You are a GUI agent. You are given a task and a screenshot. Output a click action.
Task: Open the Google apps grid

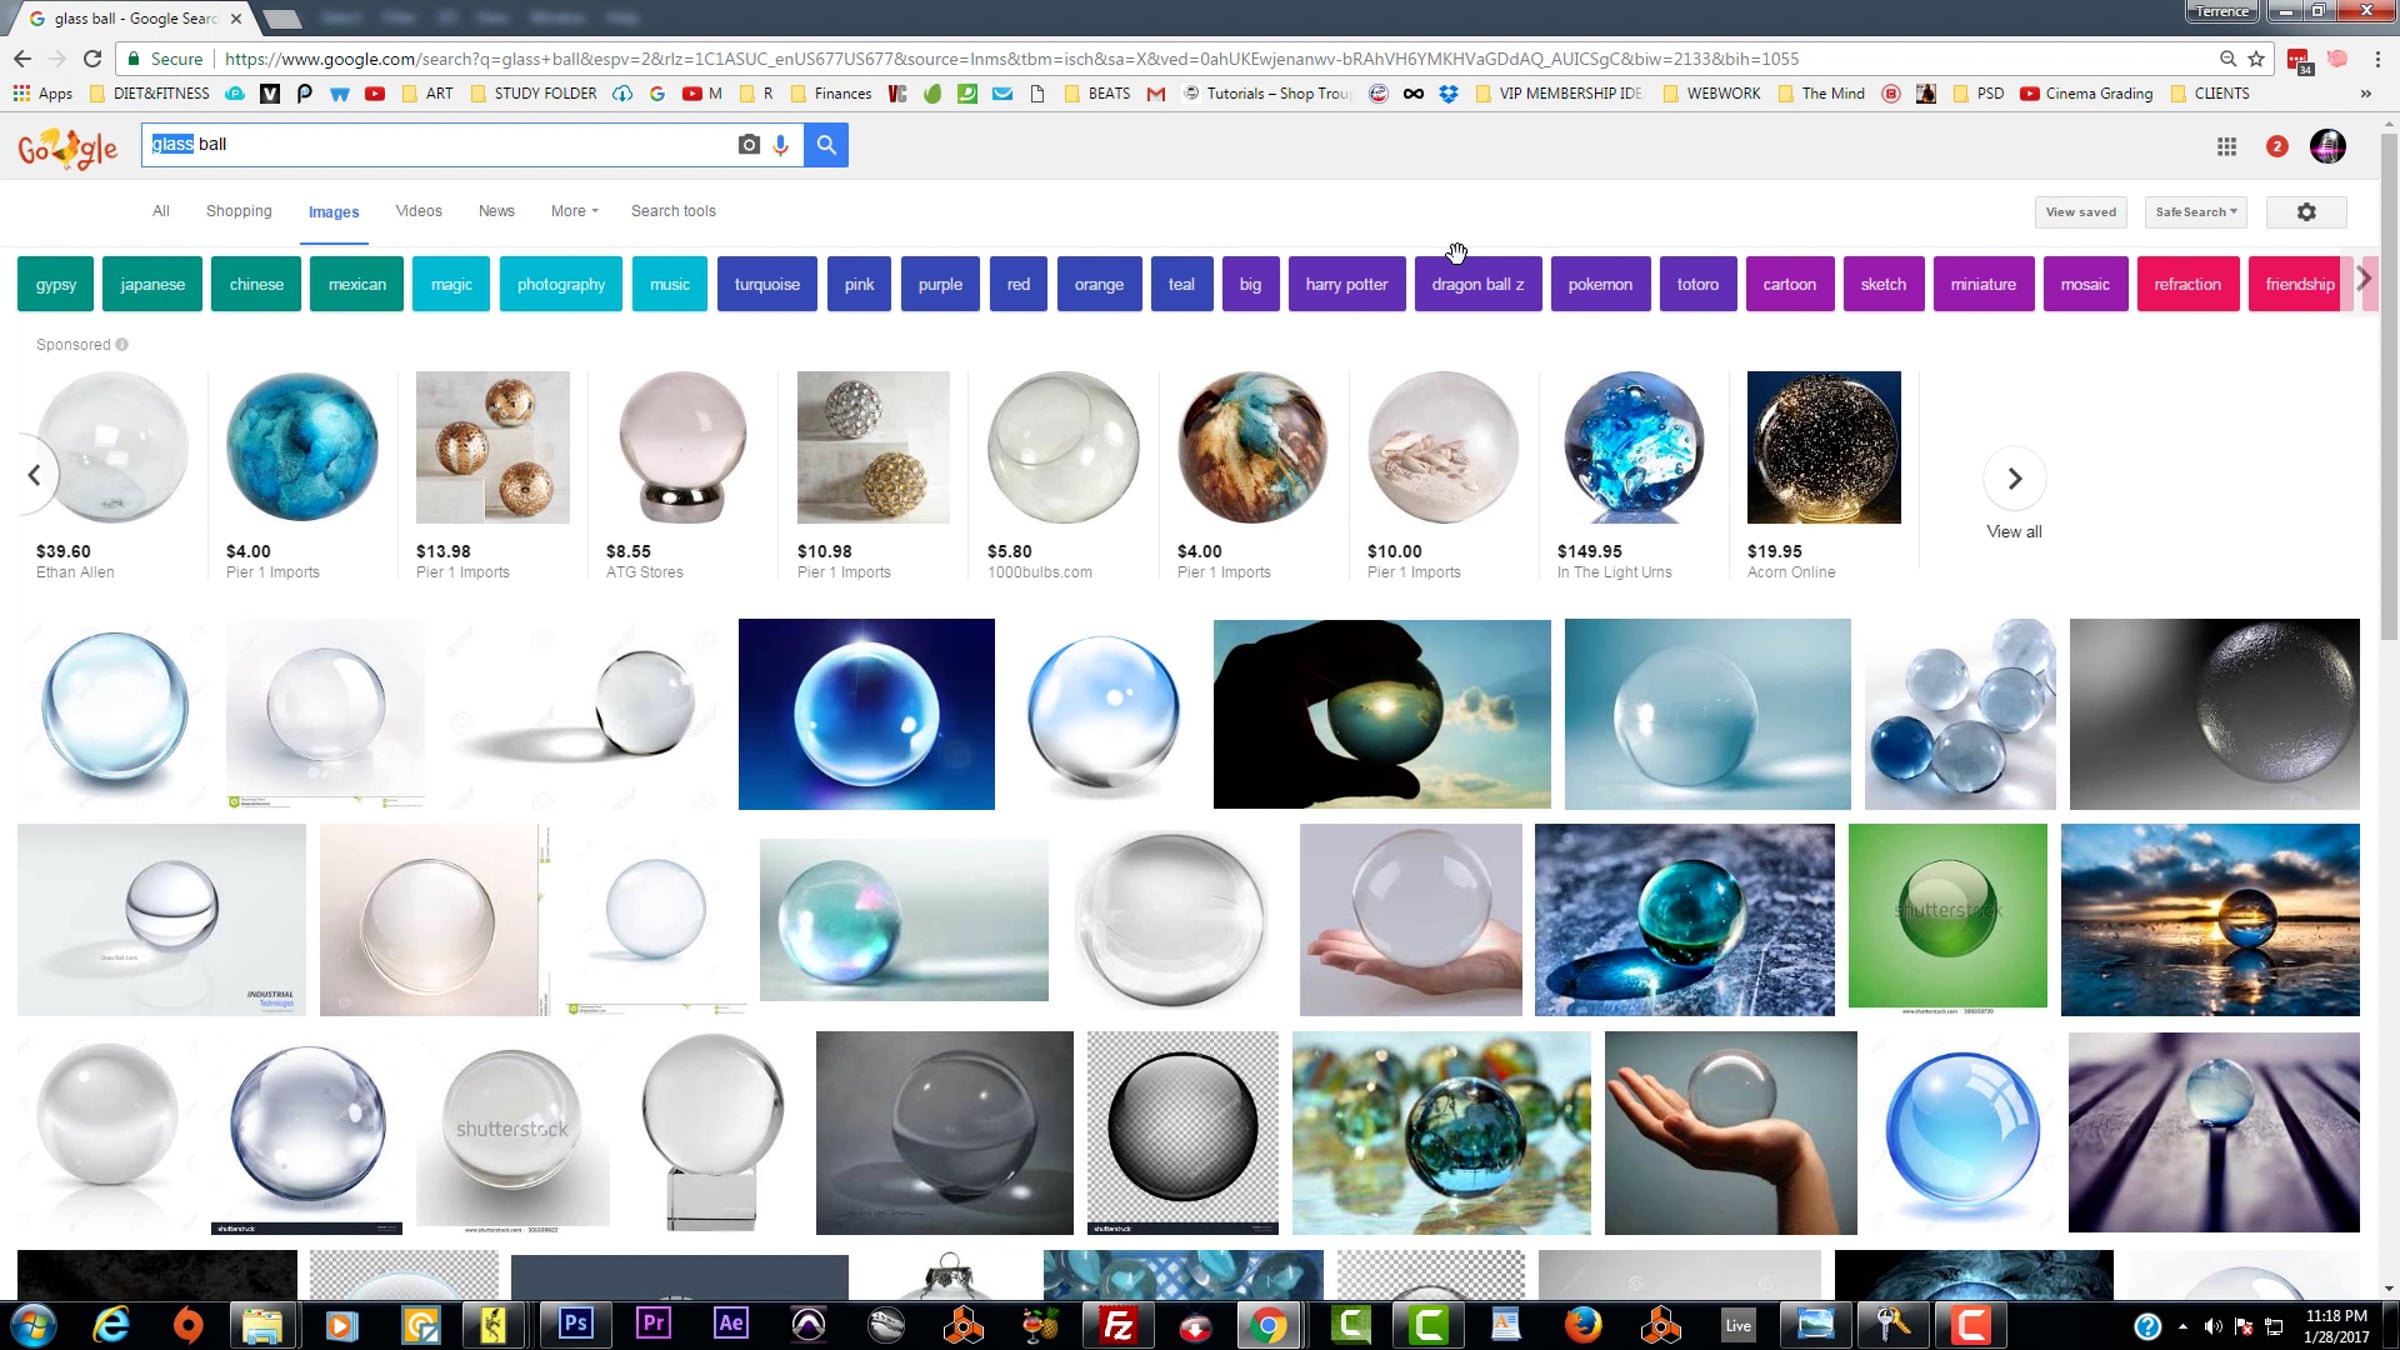click(2226, 147)
